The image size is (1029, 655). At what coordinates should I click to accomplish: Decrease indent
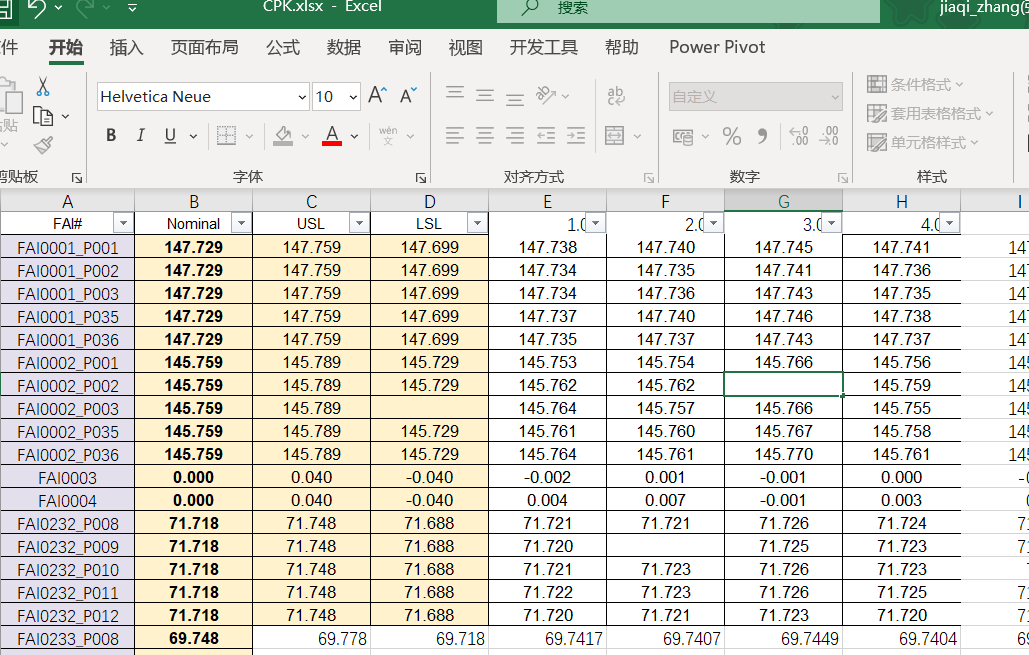[x=546, y=136]
